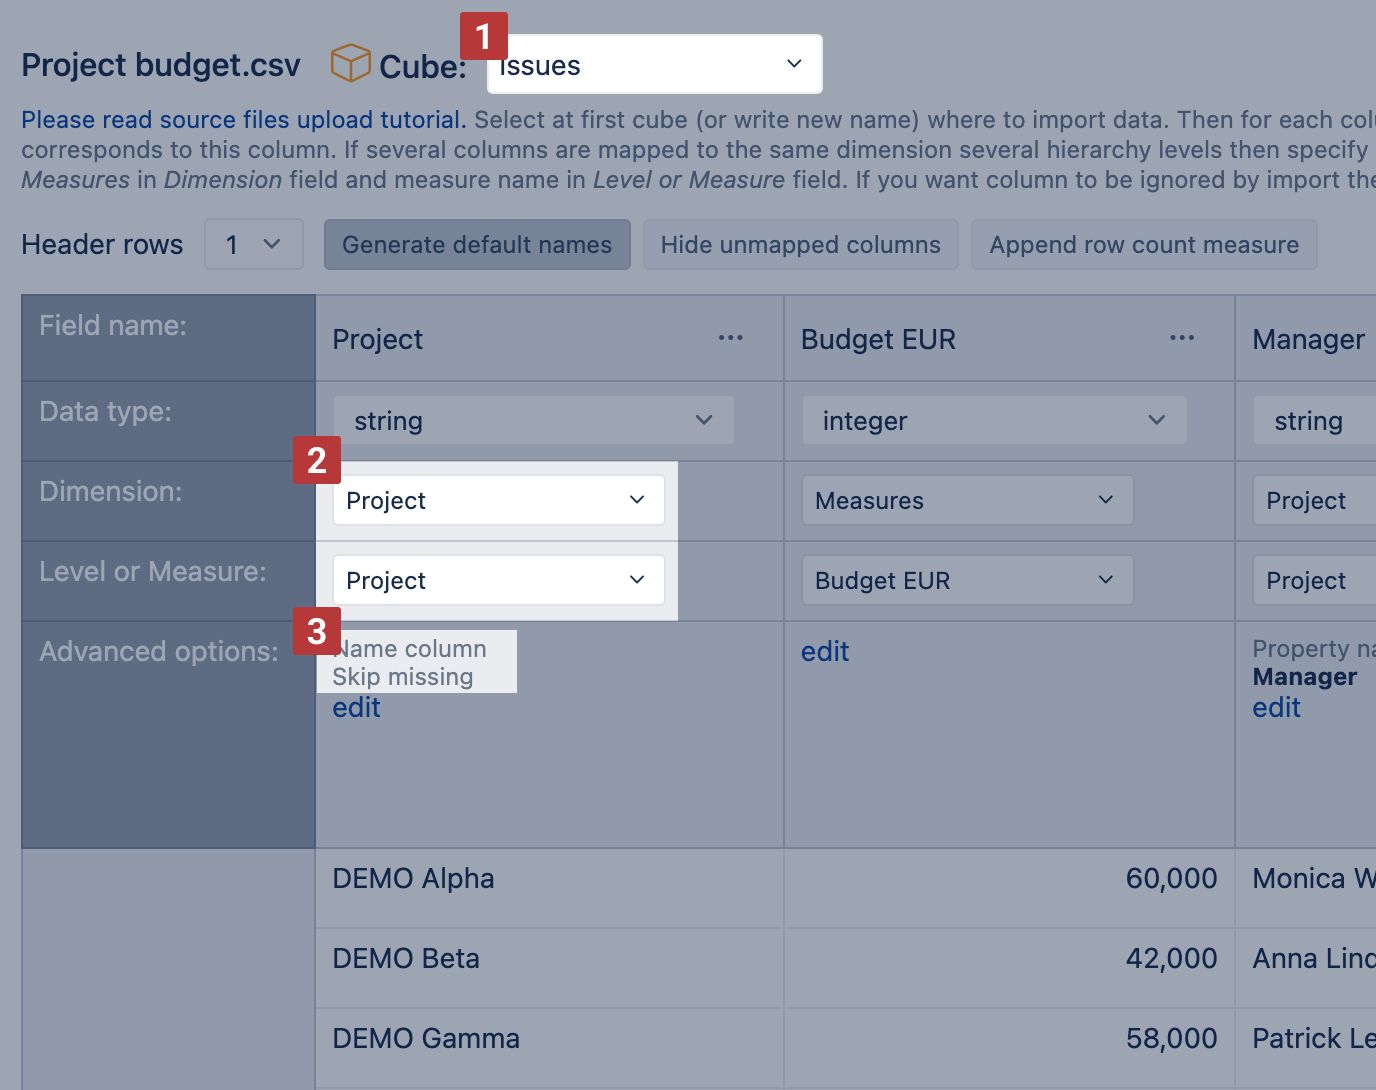1376x1090 pixels.
Task: Open Project column Dimension dropdown
Action: pyautogui.click(x=498, y=500)
